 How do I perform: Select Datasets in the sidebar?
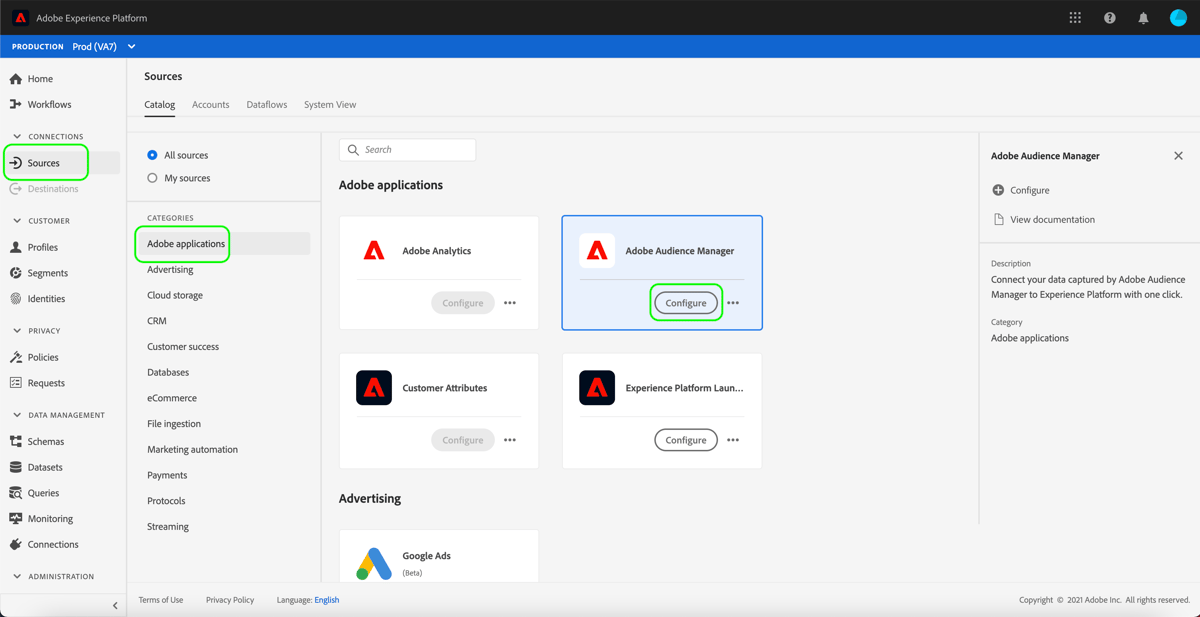(x=42, y=467)
